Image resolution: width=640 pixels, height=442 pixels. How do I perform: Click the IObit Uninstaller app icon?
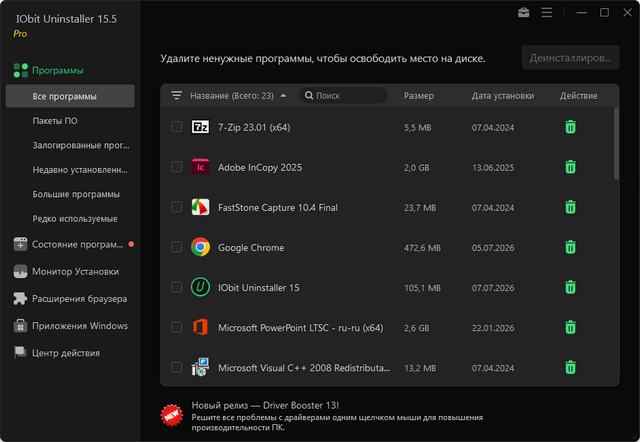(200, 287)
